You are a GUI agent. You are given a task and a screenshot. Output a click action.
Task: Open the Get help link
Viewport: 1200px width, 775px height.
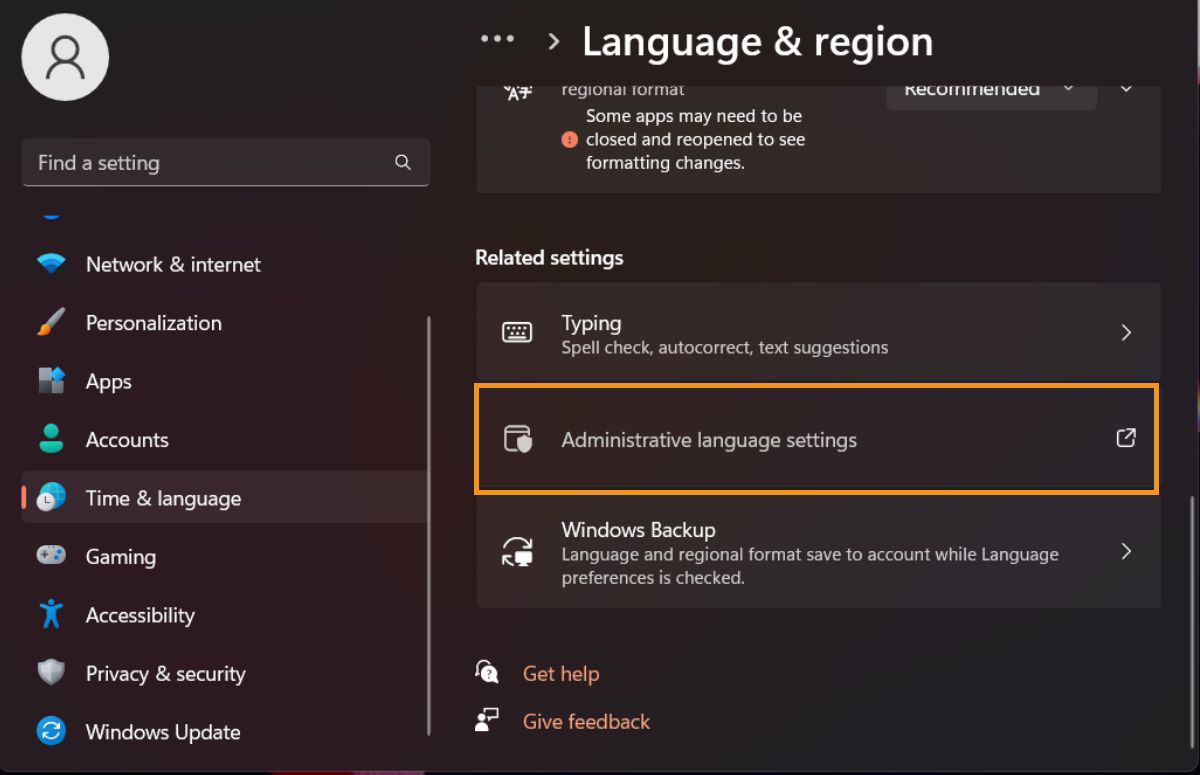(561, 673)
